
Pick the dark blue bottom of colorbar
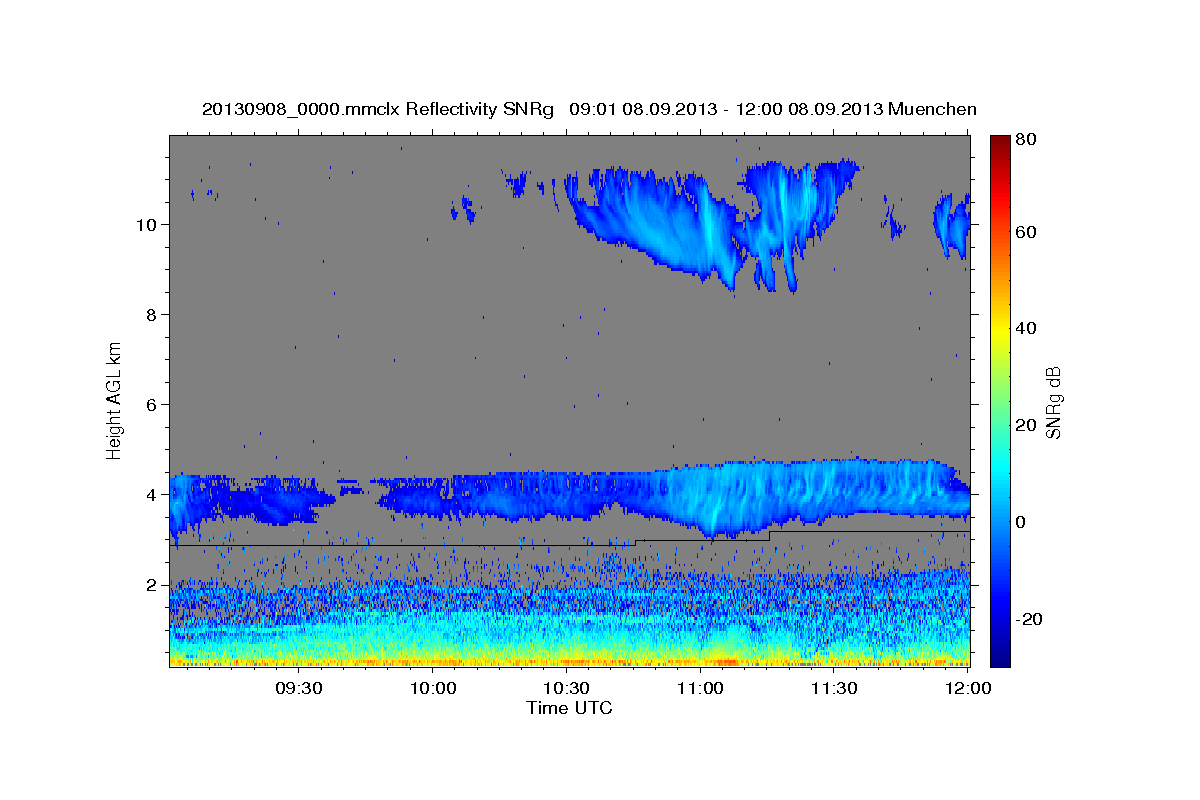pyautogui.click(x=999, y=655)
